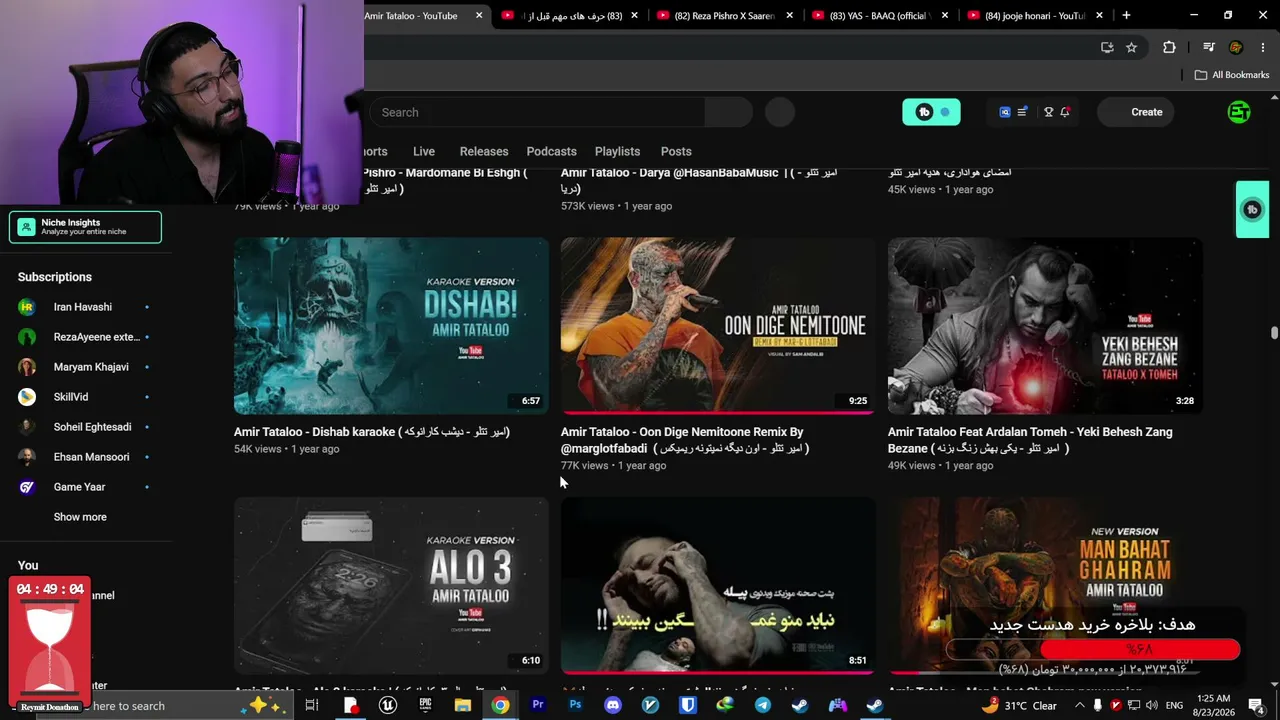Open Photoshop from the taskbar
The height and width of the screenshot is (720, 1280).
tap(575, 705)
